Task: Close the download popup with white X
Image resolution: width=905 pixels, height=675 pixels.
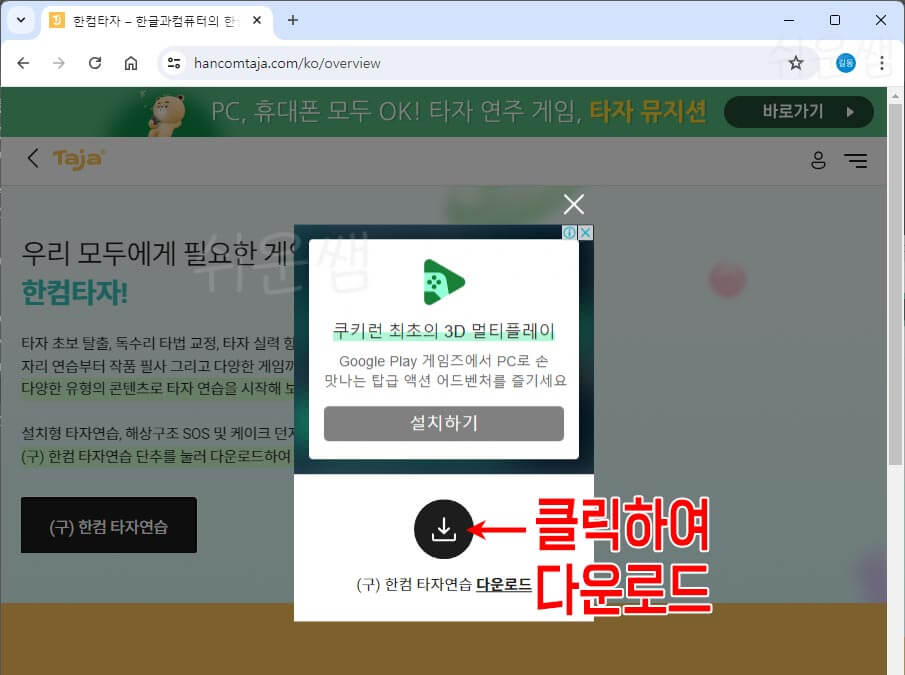Action: coord(574,204)
